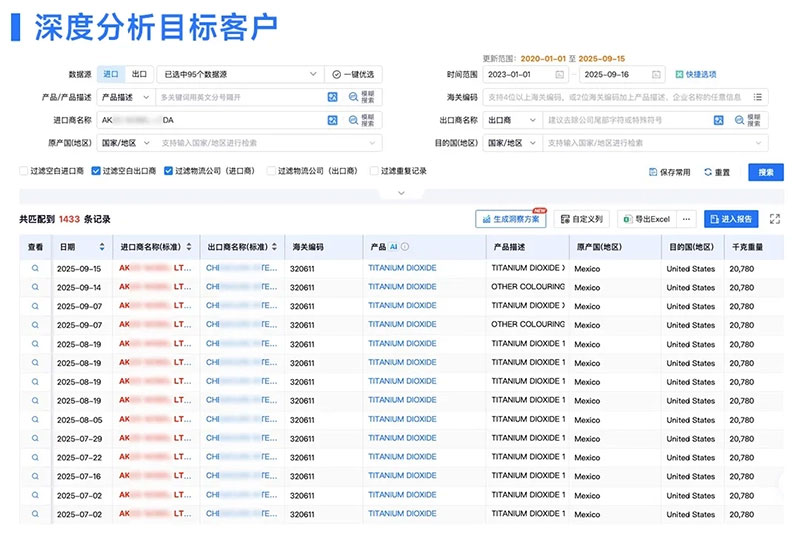Open the 出口商 type dropdown
800x533 pixels.
pyautogui.click(x=512, y=120)
